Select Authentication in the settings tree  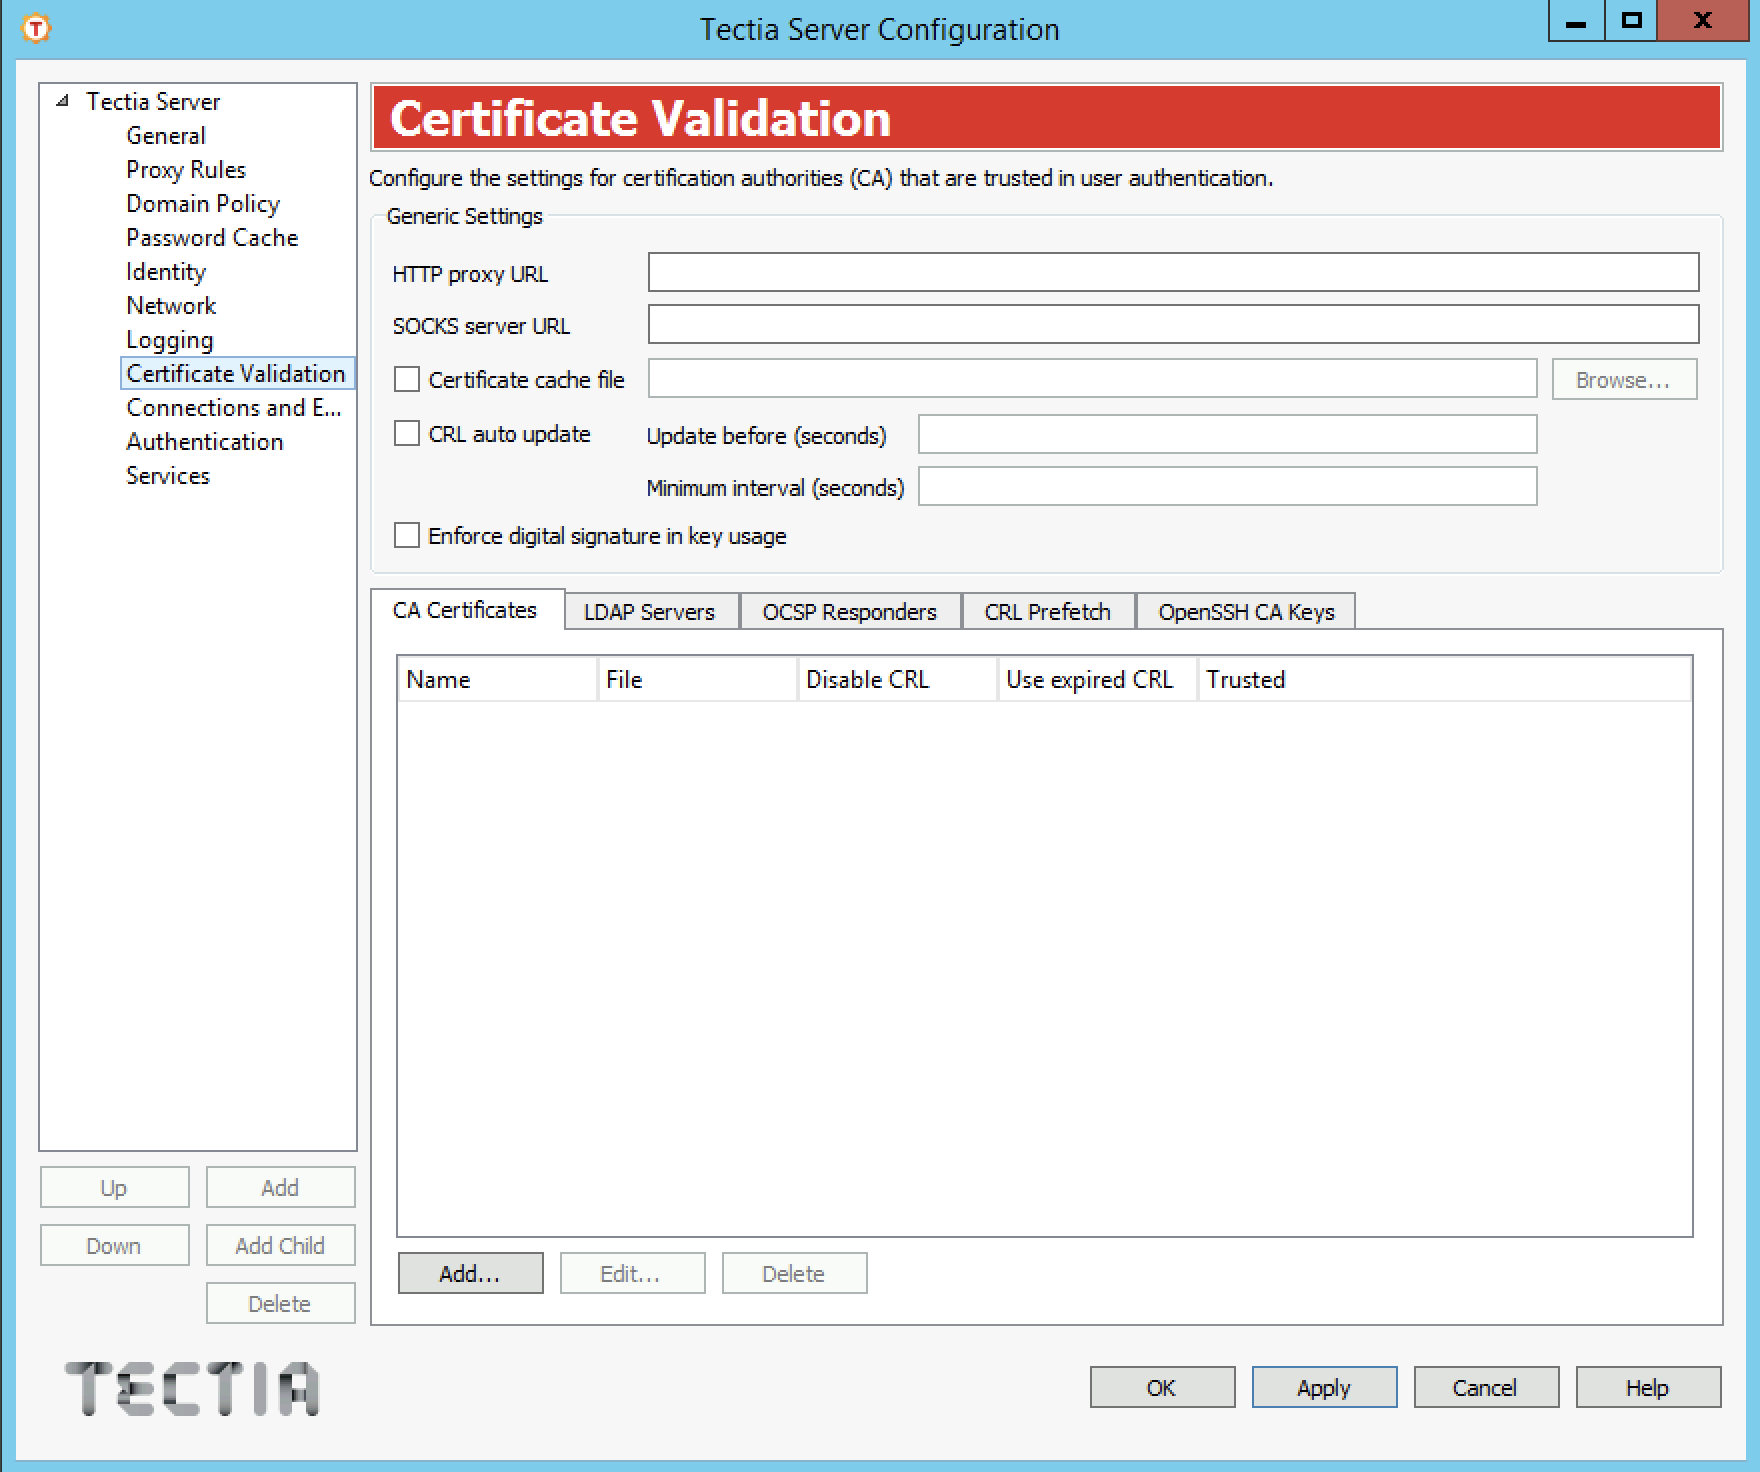click(x=204, y=441)
